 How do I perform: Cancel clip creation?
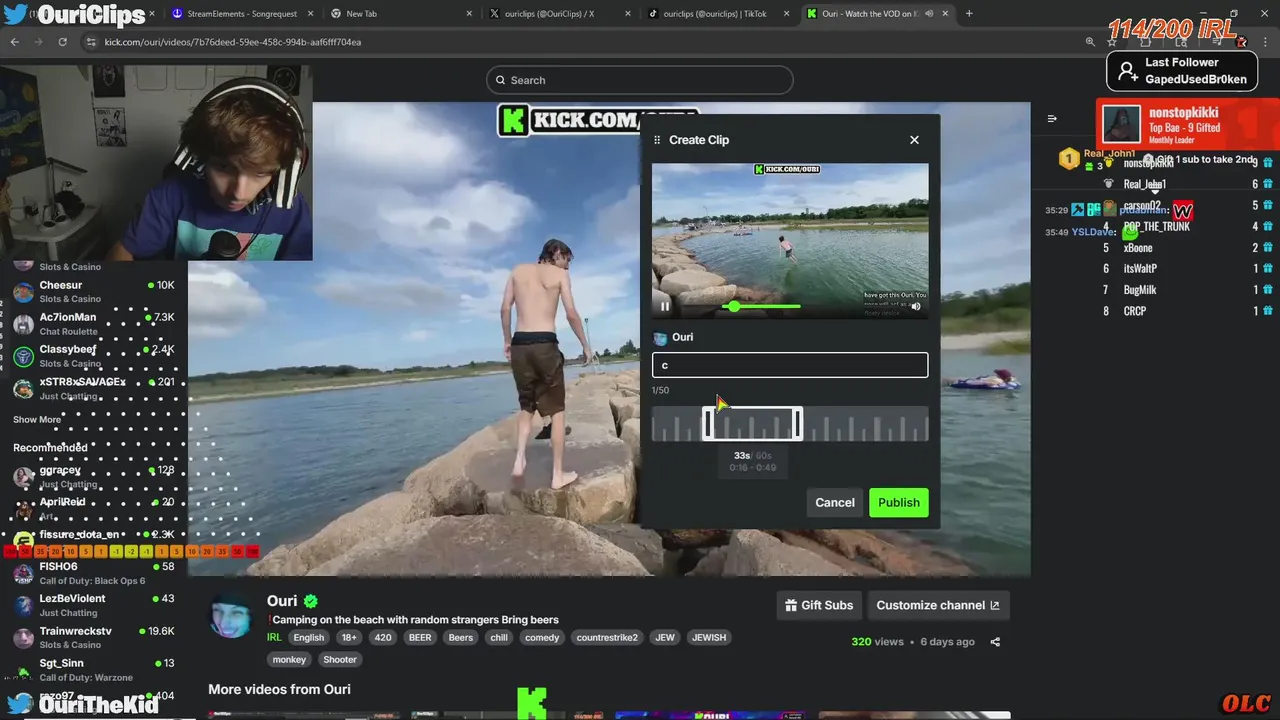[x=834, y=502]
